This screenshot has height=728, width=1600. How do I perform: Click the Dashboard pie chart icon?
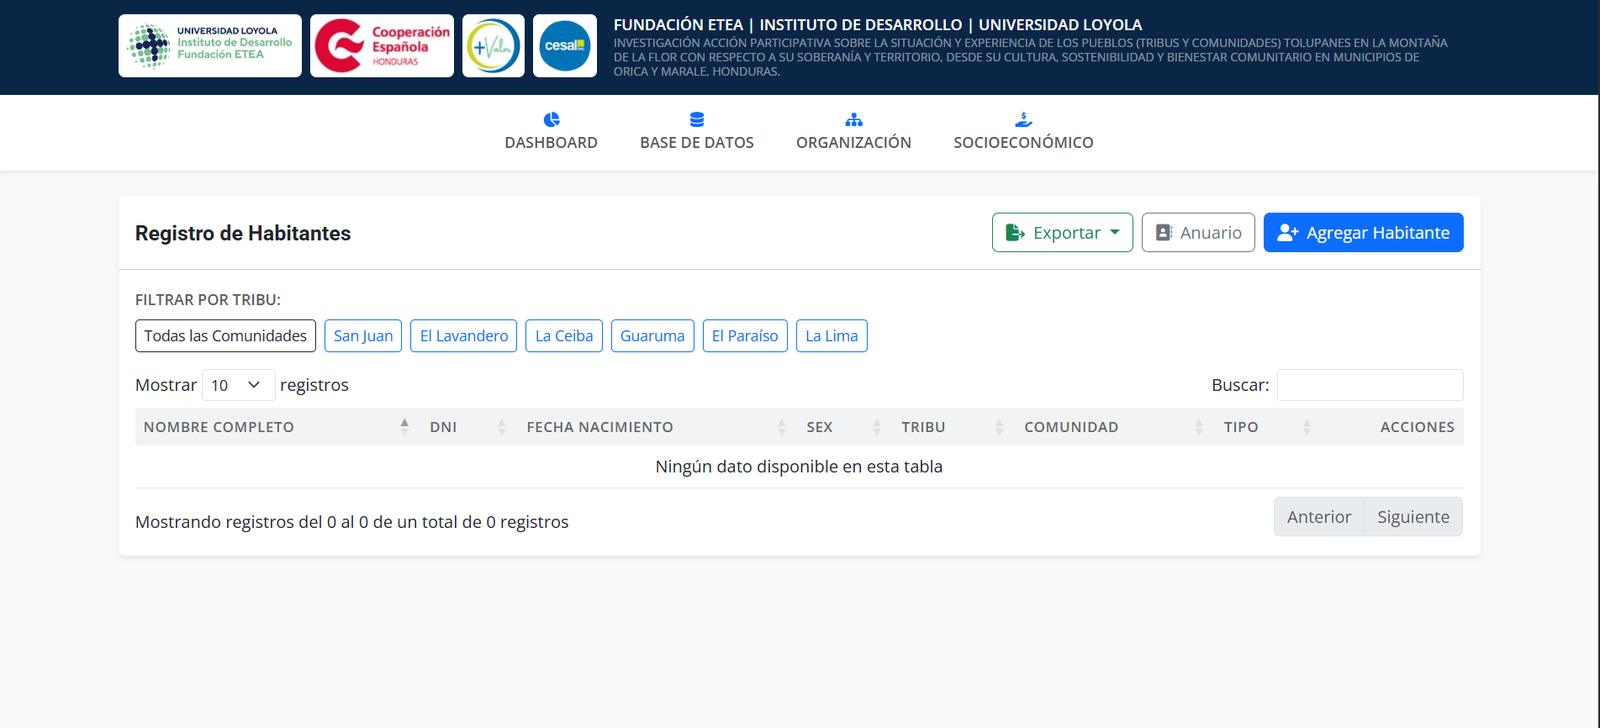551,120
